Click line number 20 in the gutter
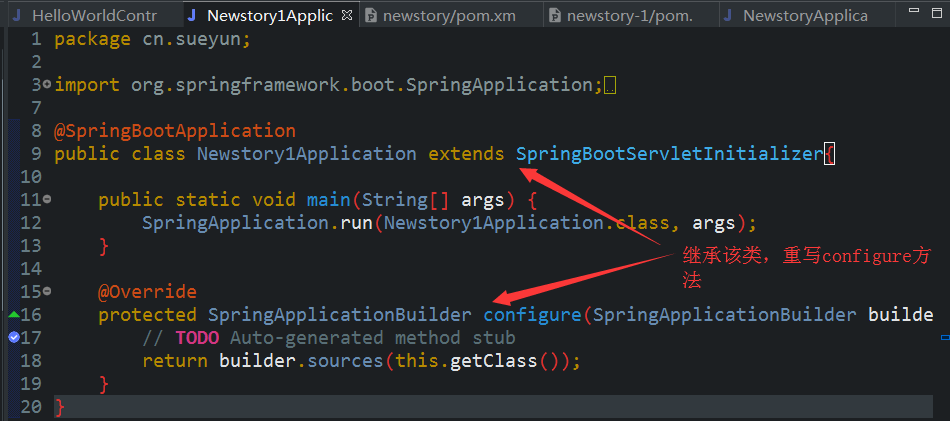Viewport: 950px width, 421px height. tap(30, 407)
